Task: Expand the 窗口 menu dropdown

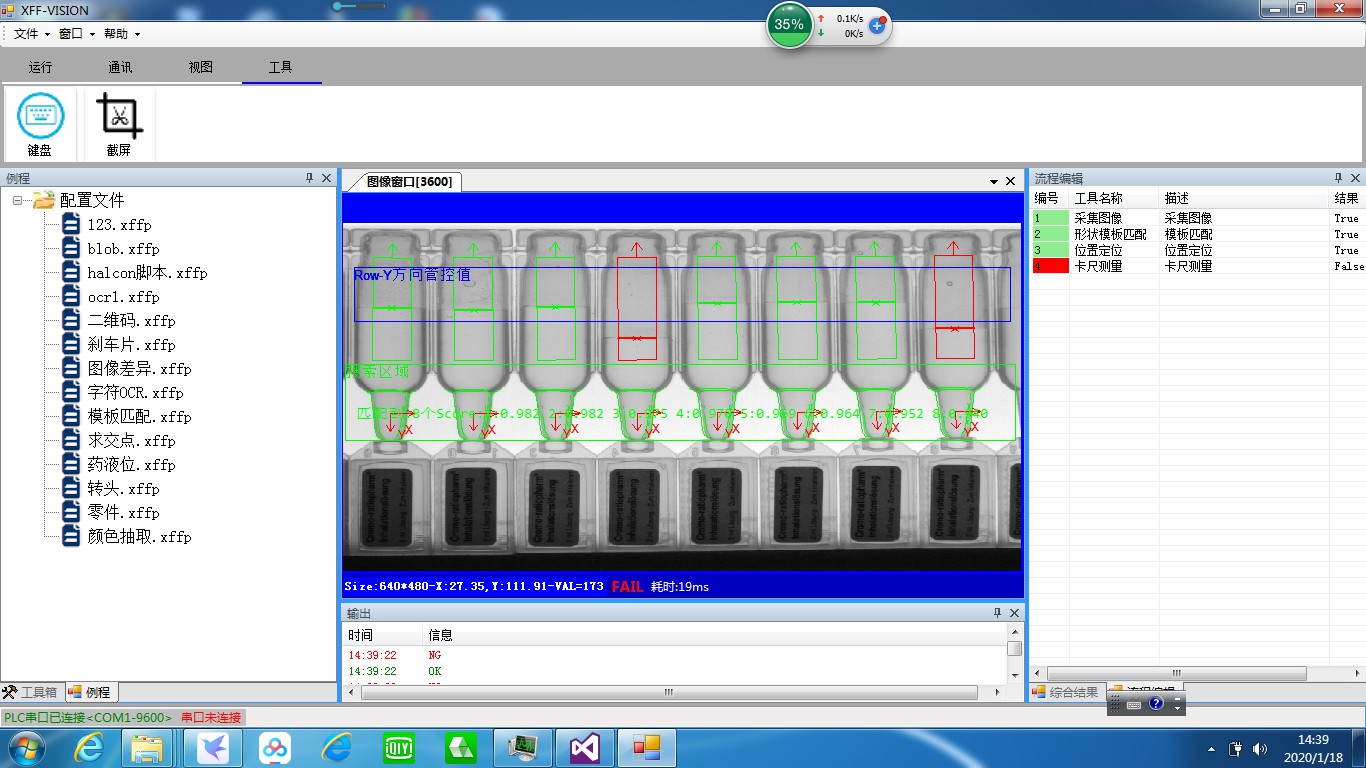Action: [x=77, y=34]
